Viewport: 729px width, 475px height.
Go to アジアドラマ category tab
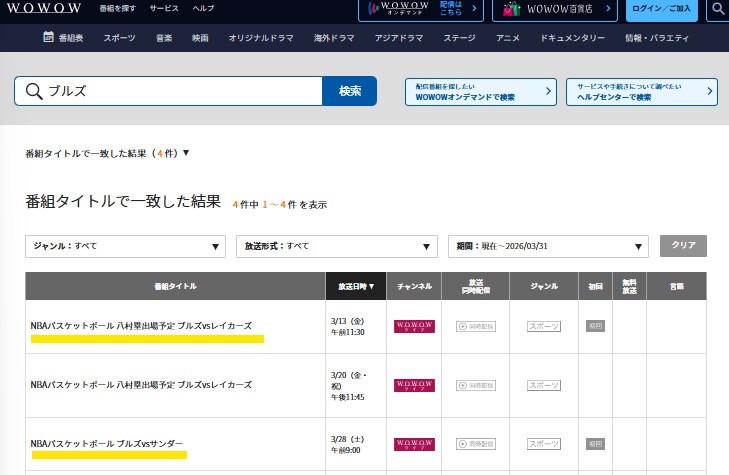[x=399, y=38]
